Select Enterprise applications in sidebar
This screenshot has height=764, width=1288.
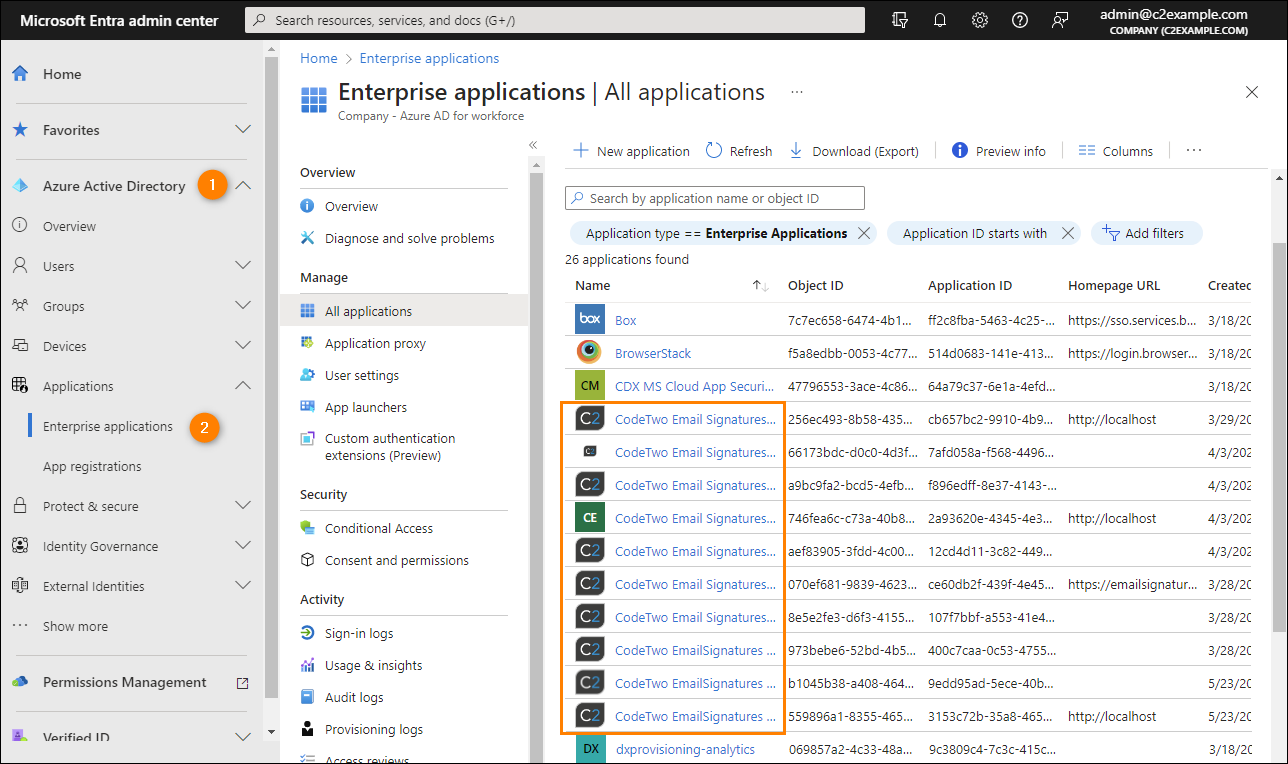tap(108, 426)
